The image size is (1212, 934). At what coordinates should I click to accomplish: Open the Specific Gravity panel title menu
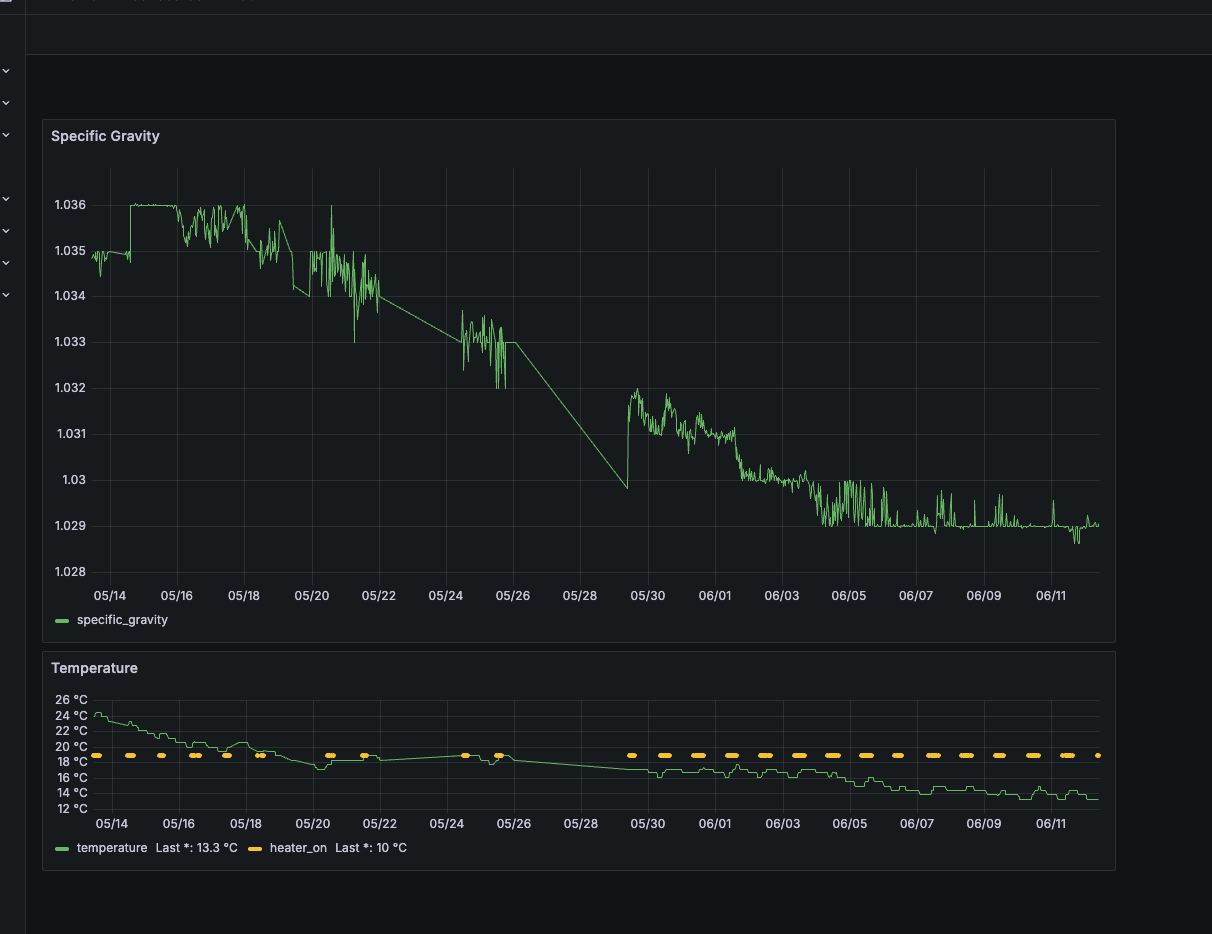[105, 136]
